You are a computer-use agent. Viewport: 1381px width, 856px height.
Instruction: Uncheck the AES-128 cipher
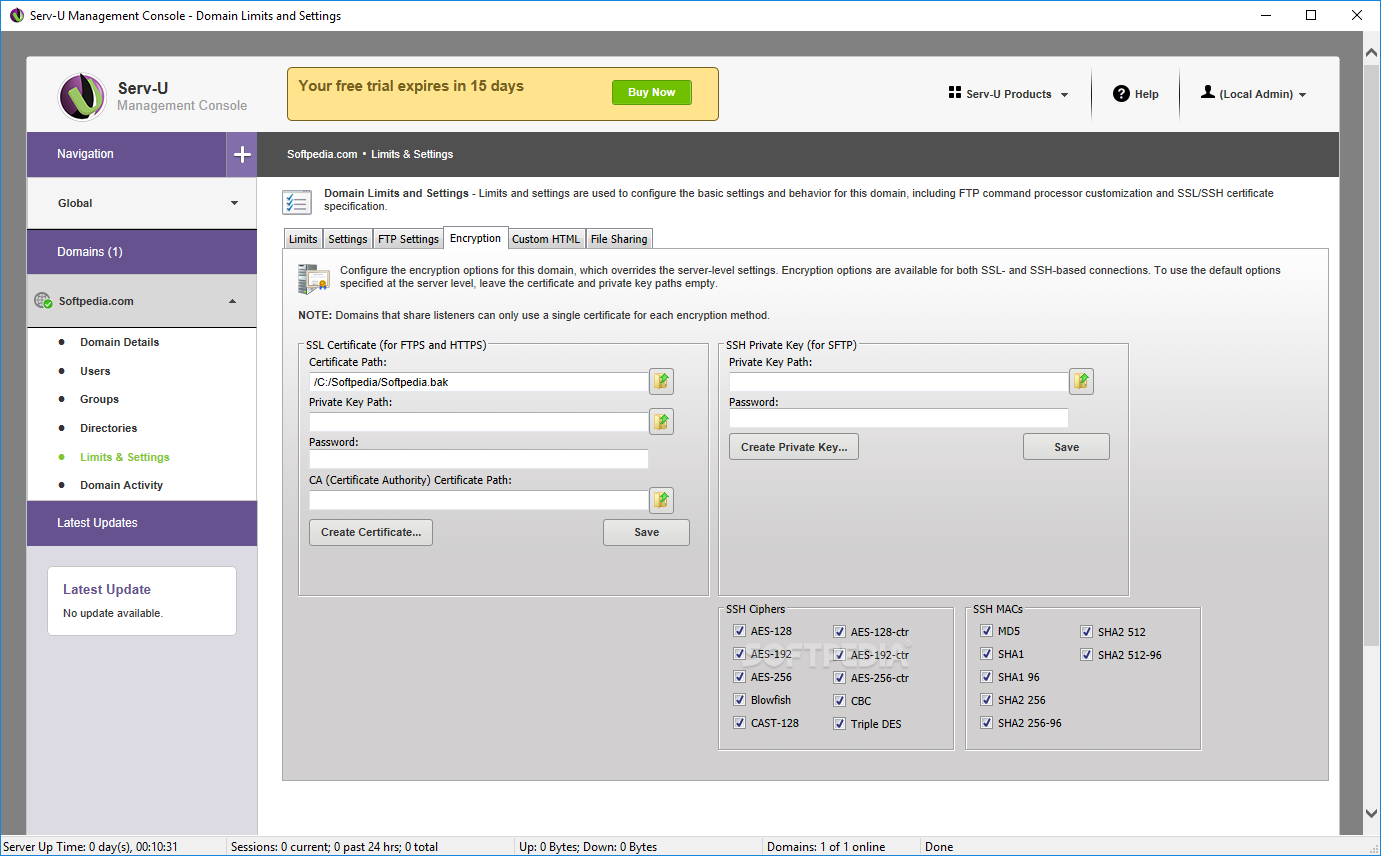739,631
